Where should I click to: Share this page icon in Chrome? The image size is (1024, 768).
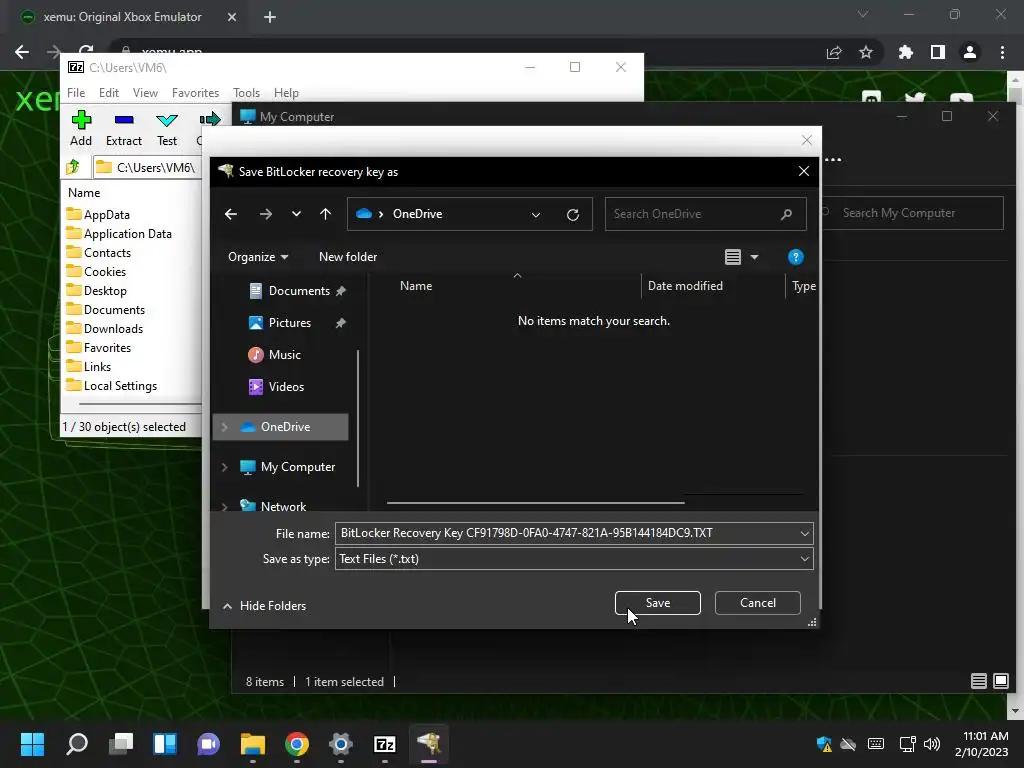tap(834, 52)
